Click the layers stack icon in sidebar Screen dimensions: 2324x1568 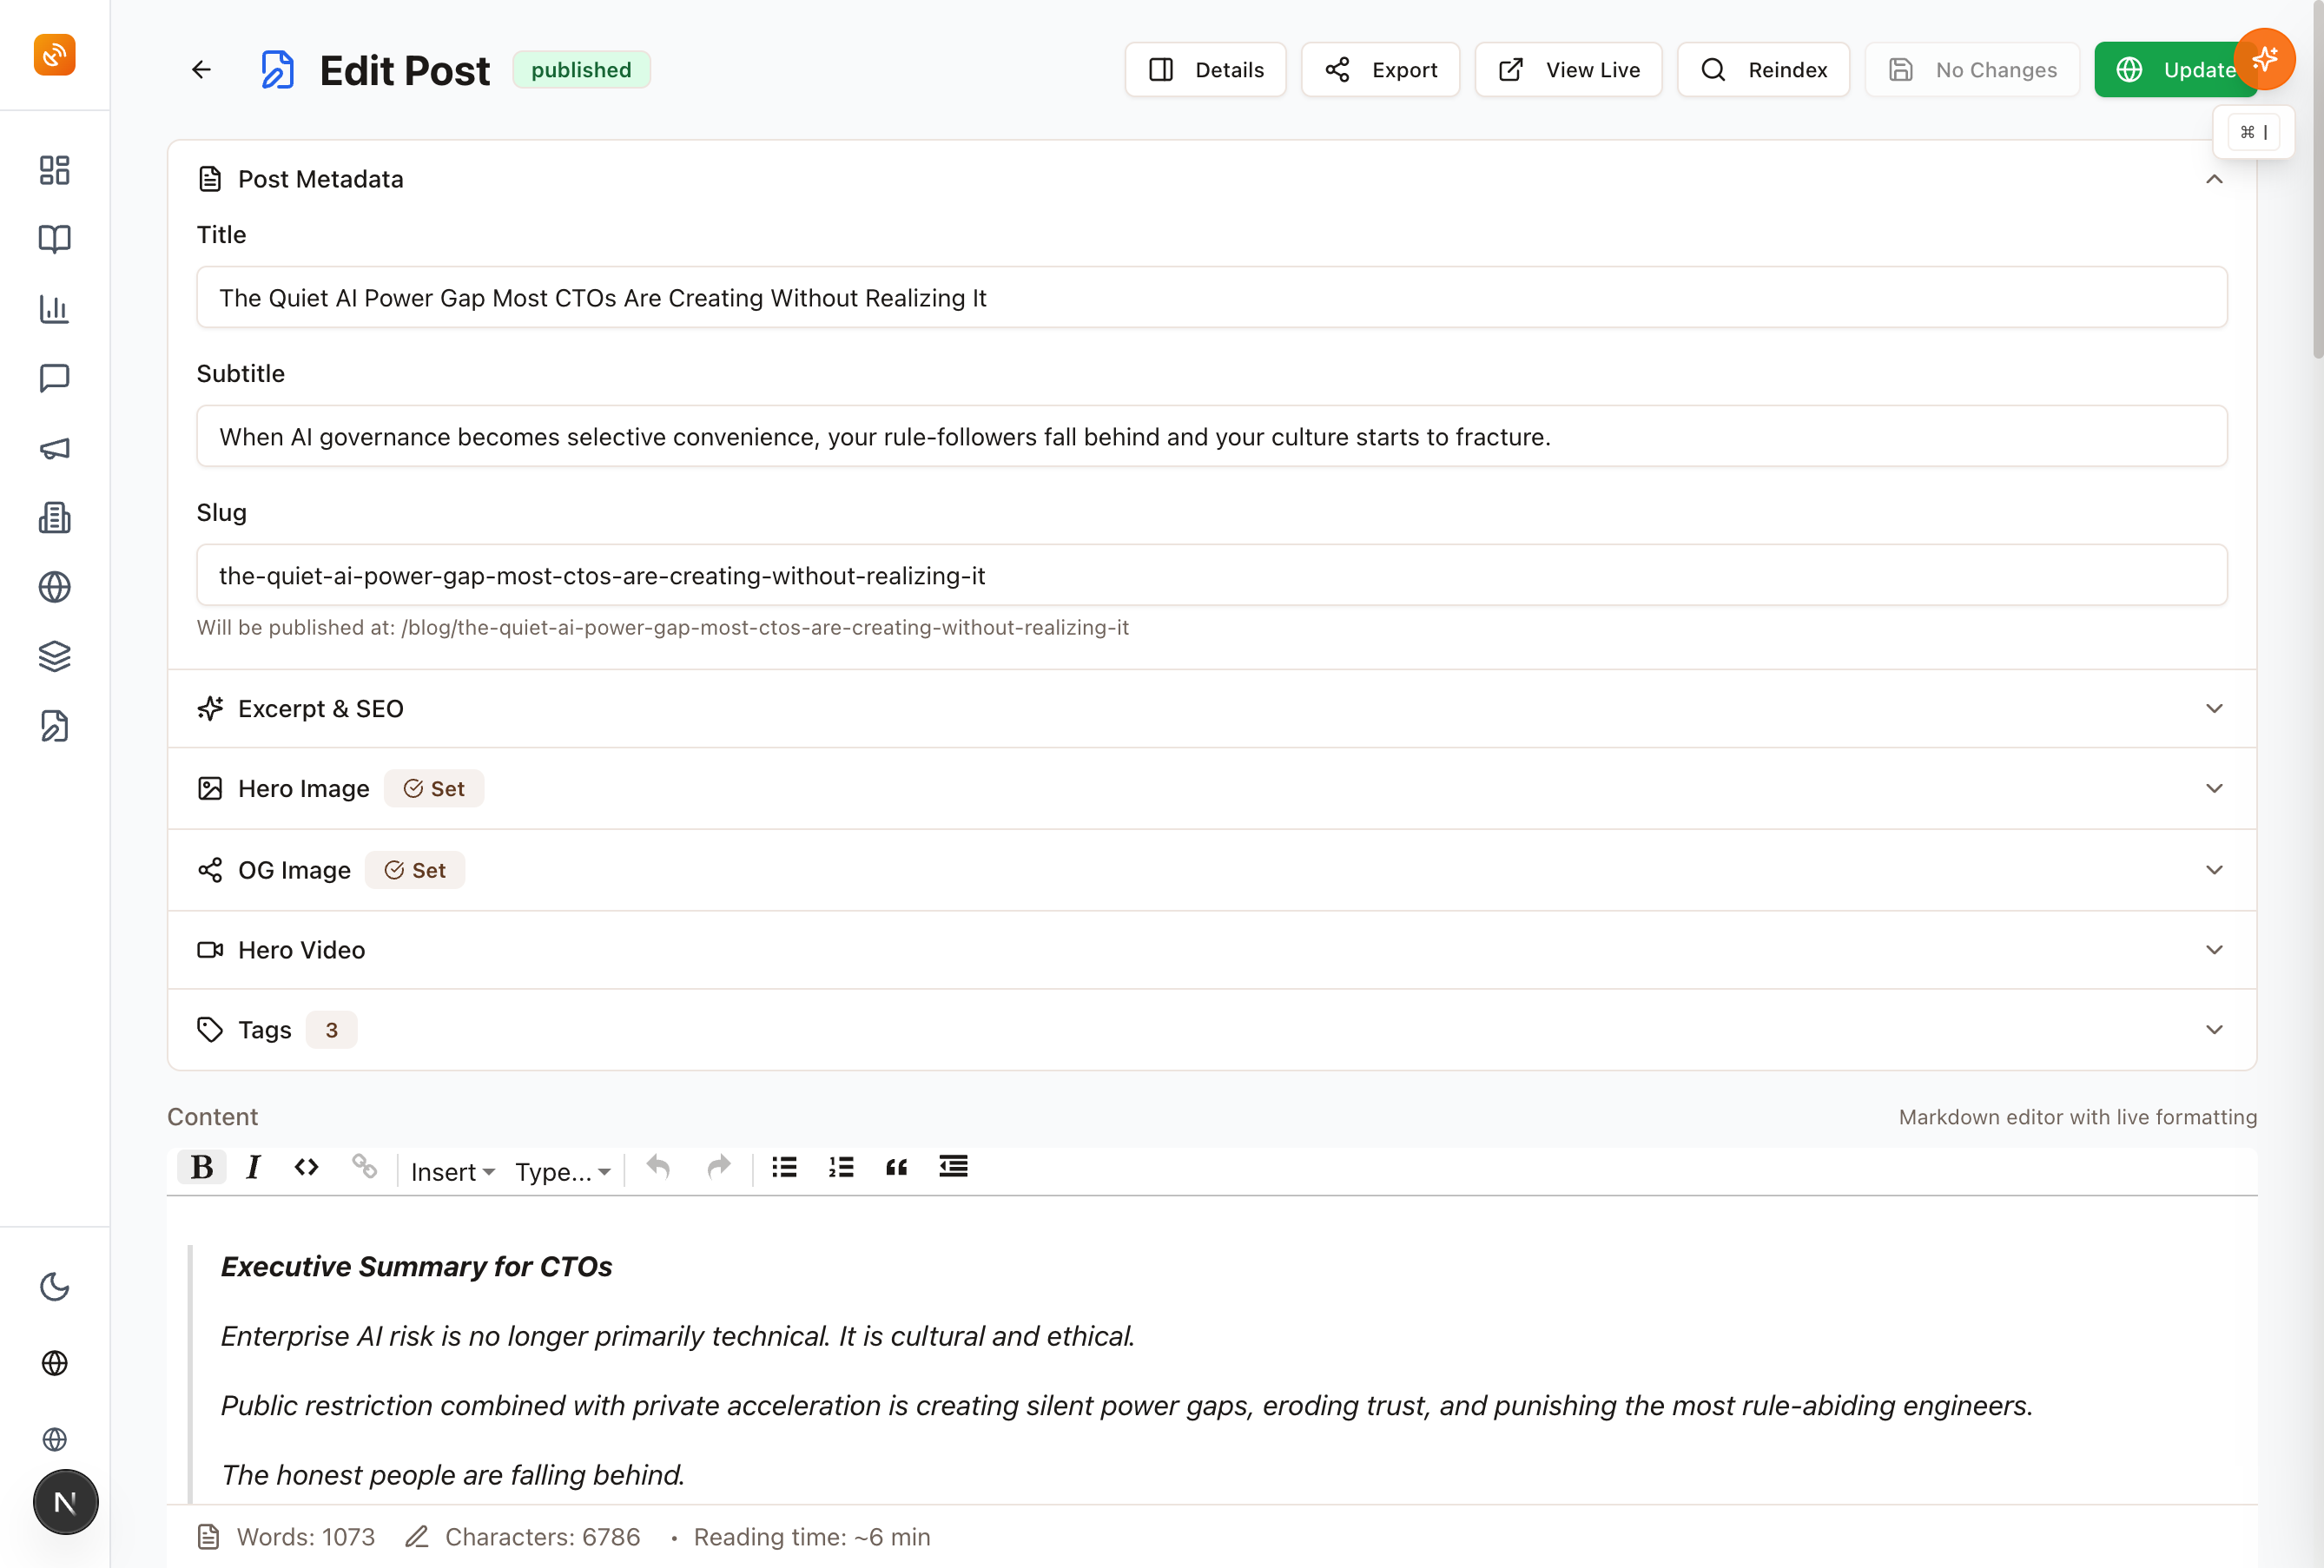(54, 656)
